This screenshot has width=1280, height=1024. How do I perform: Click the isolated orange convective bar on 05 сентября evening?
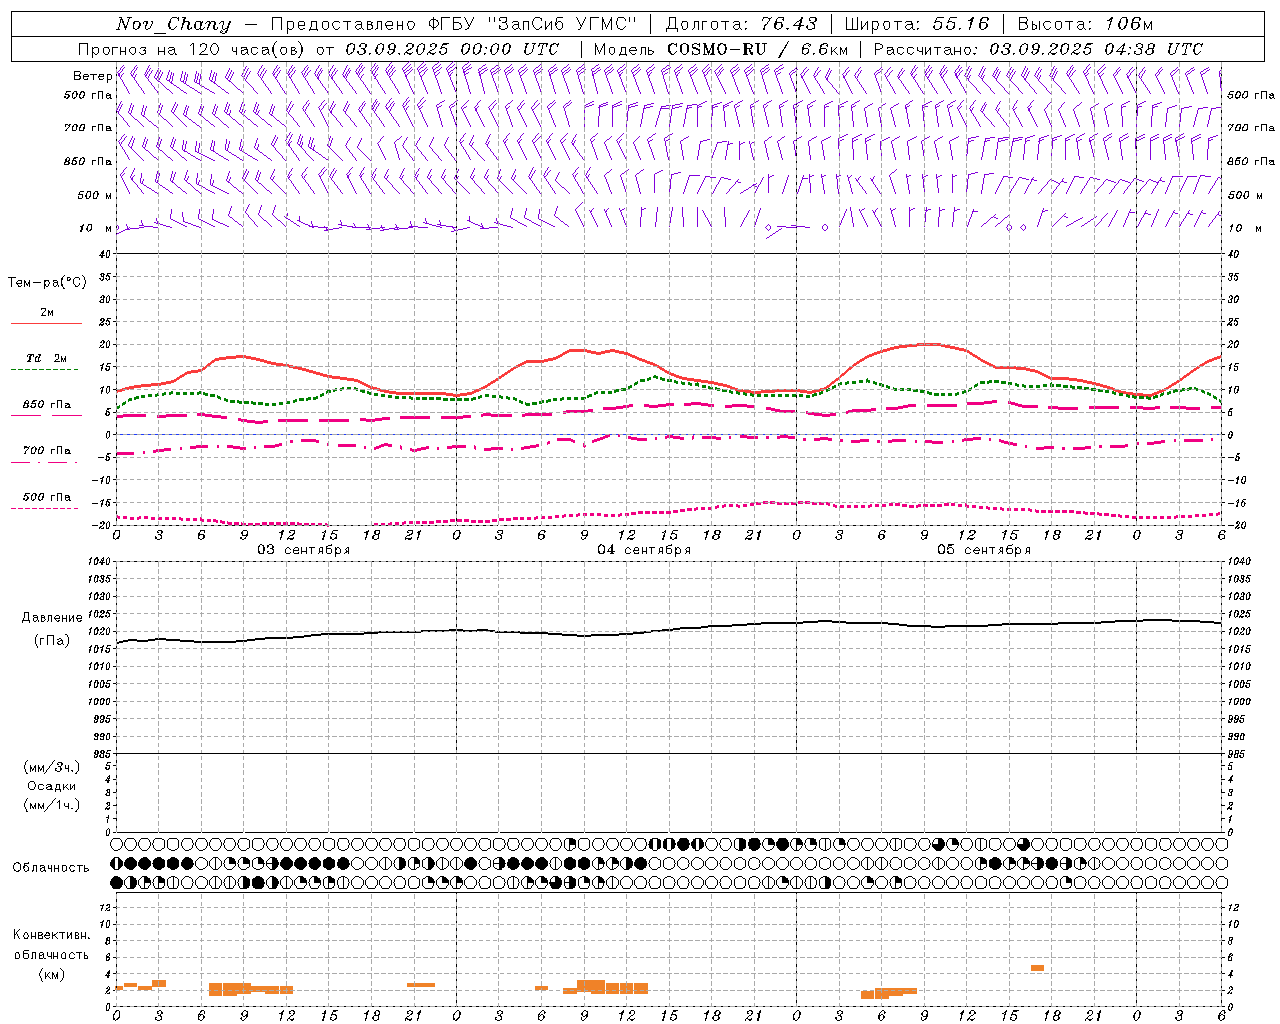coord(1037,968)
